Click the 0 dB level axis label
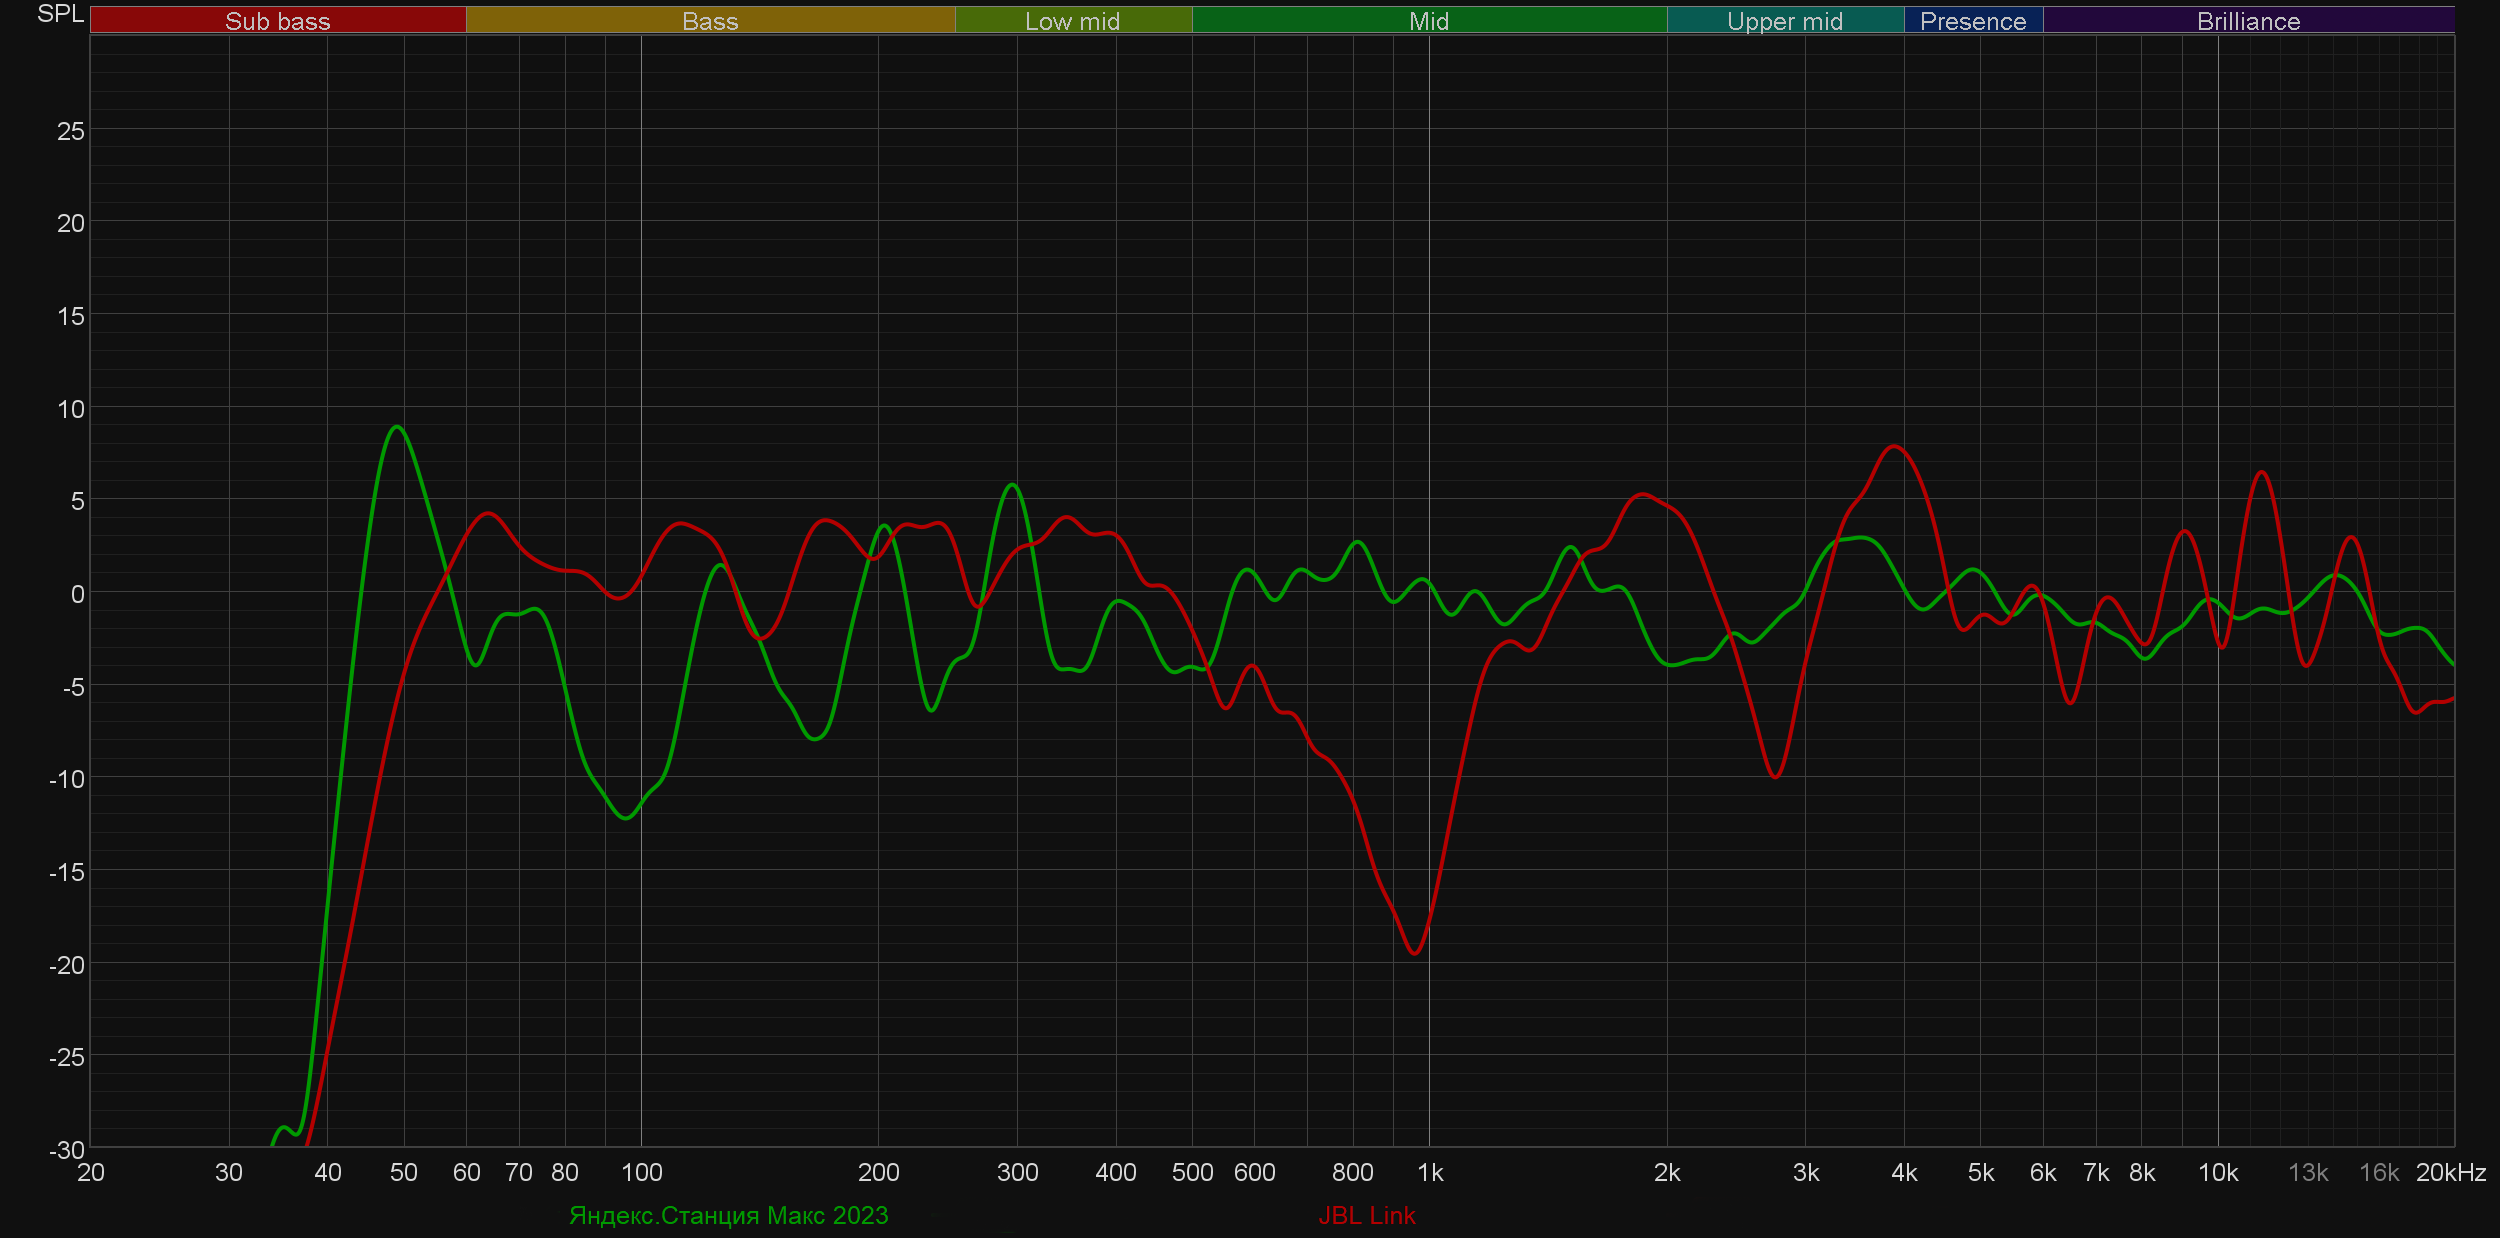Image resolution: width=2500 pixels, height=1238 pixels. pos(77,594)
